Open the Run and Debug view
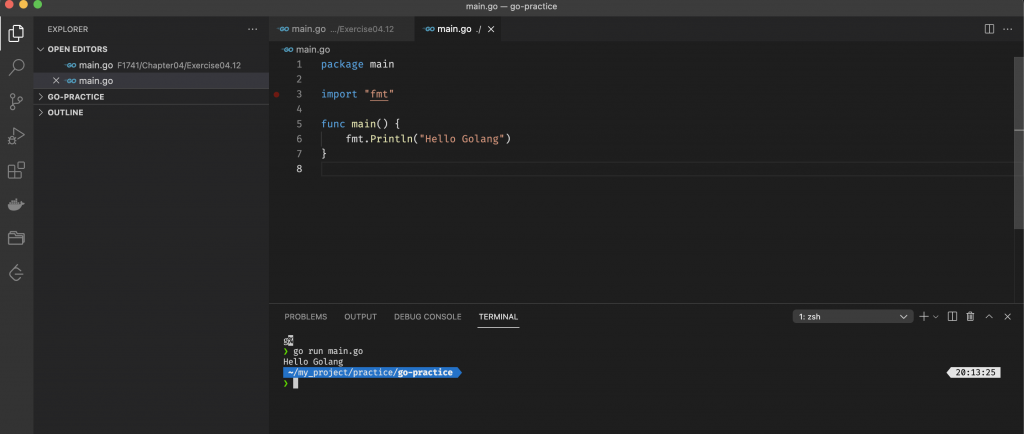The height and width of the screenshot is (434, 1024). coord(16,135)
